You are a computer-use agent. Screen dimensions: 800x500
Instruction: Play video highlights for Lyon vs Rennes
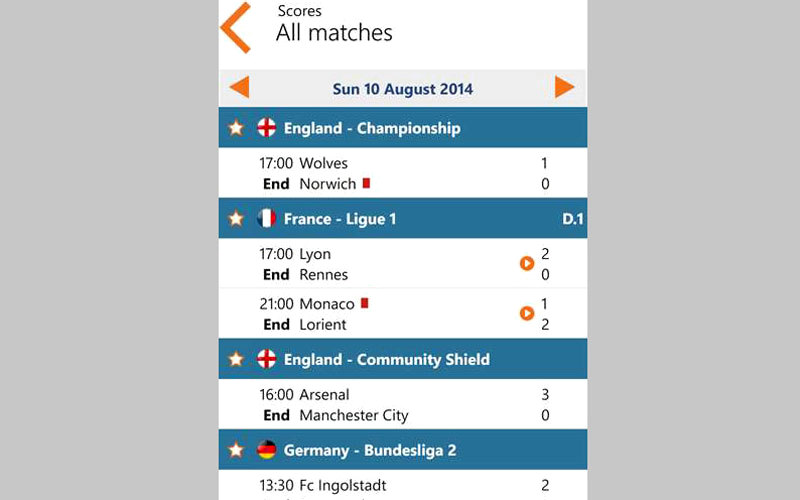pyautogui.click(x=527, y=264)
